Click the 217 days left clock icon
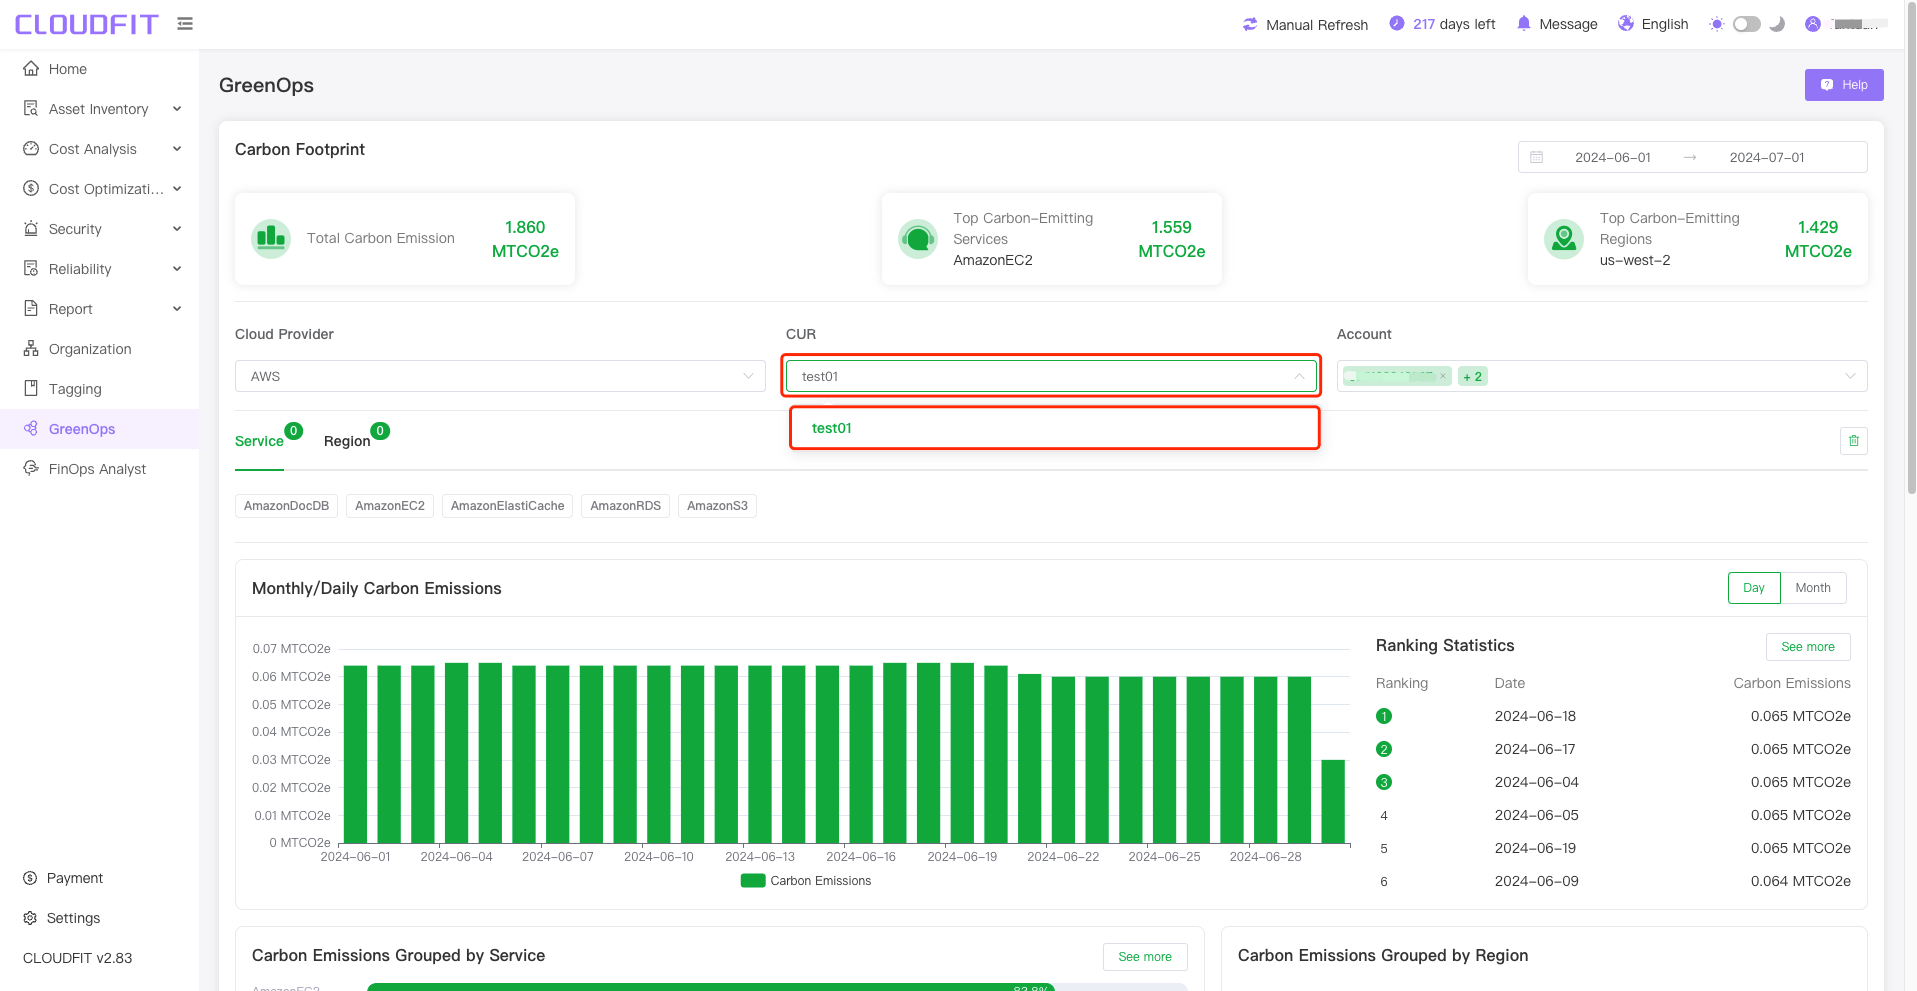 click(1397, 24)
